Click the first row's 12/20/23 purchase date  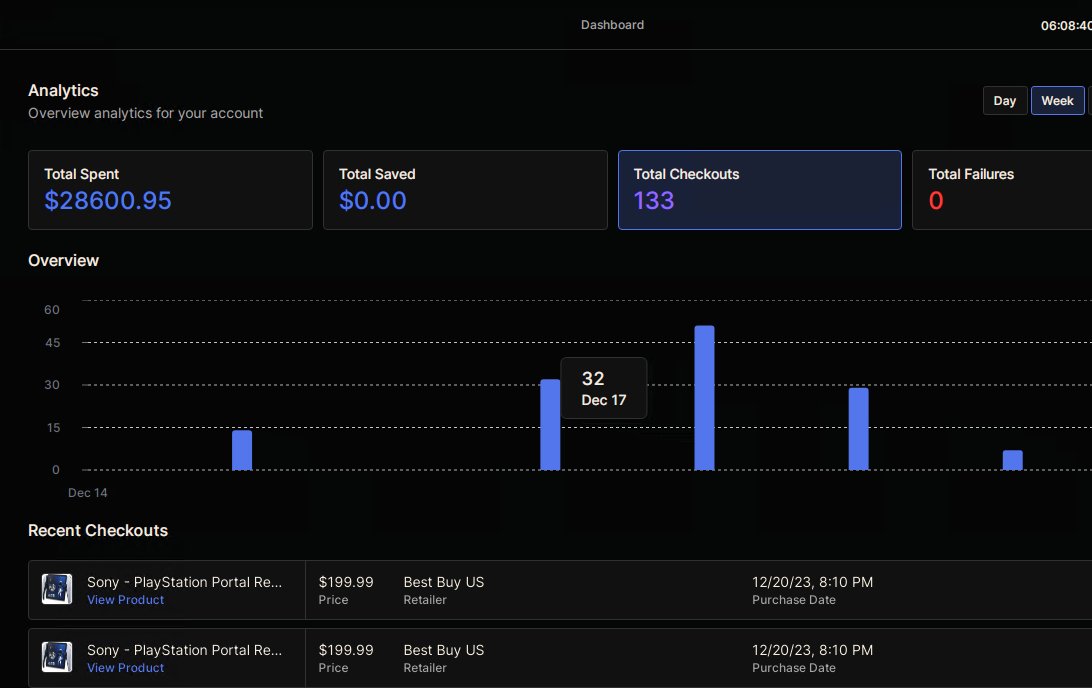[812, 582]
